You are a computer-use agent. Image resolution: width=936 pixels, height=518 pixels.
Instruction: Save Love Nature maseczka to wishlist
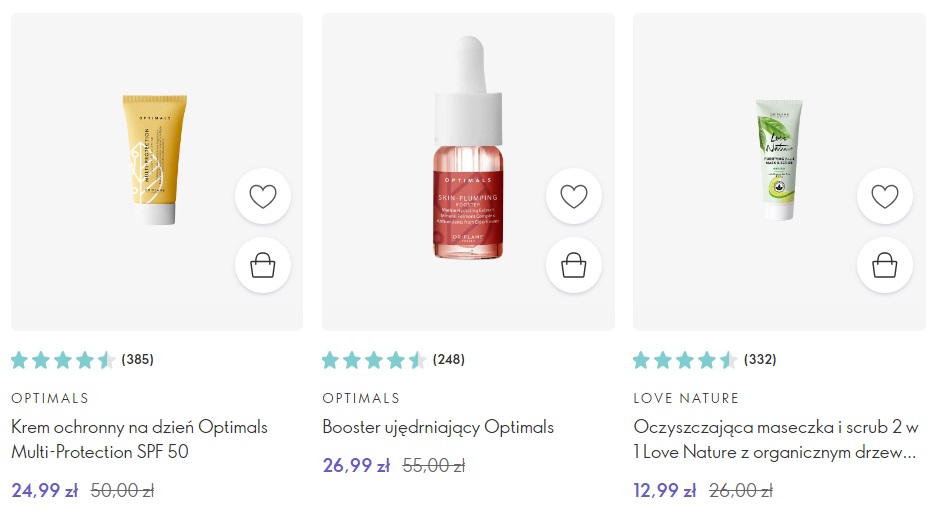885,196
